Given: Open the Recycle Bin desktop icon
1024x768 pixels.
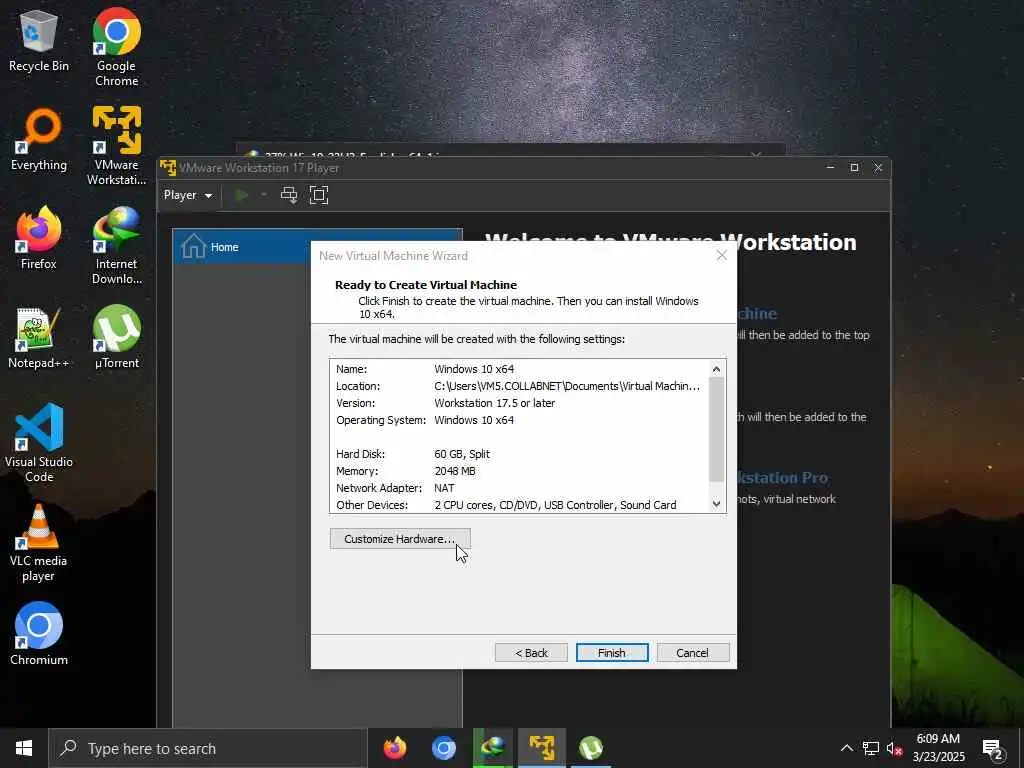Looking at the screenshot, I should 39,40.
